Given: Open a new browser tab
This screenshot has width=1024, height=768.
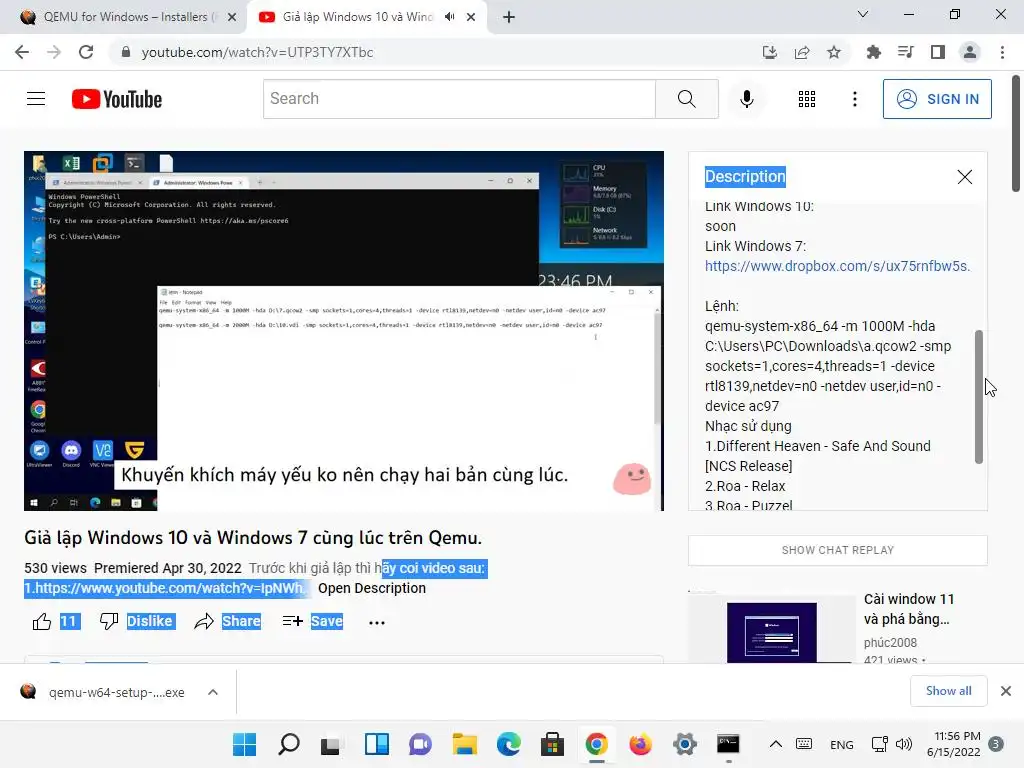Looking at the screenshot, I should [509, 17].
